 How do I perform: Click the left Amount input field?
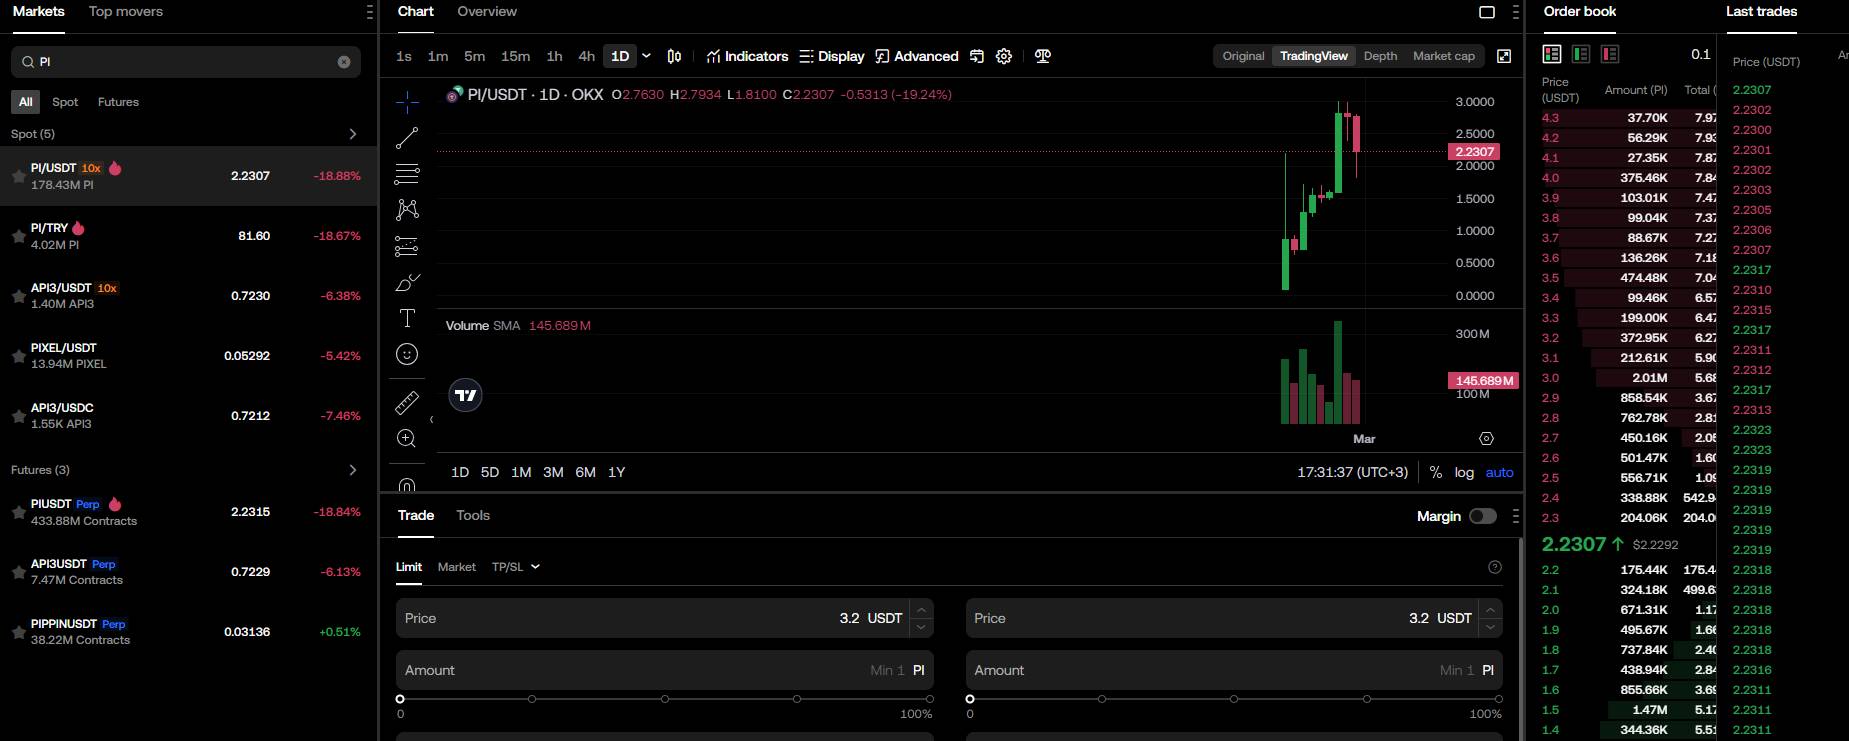664,670
